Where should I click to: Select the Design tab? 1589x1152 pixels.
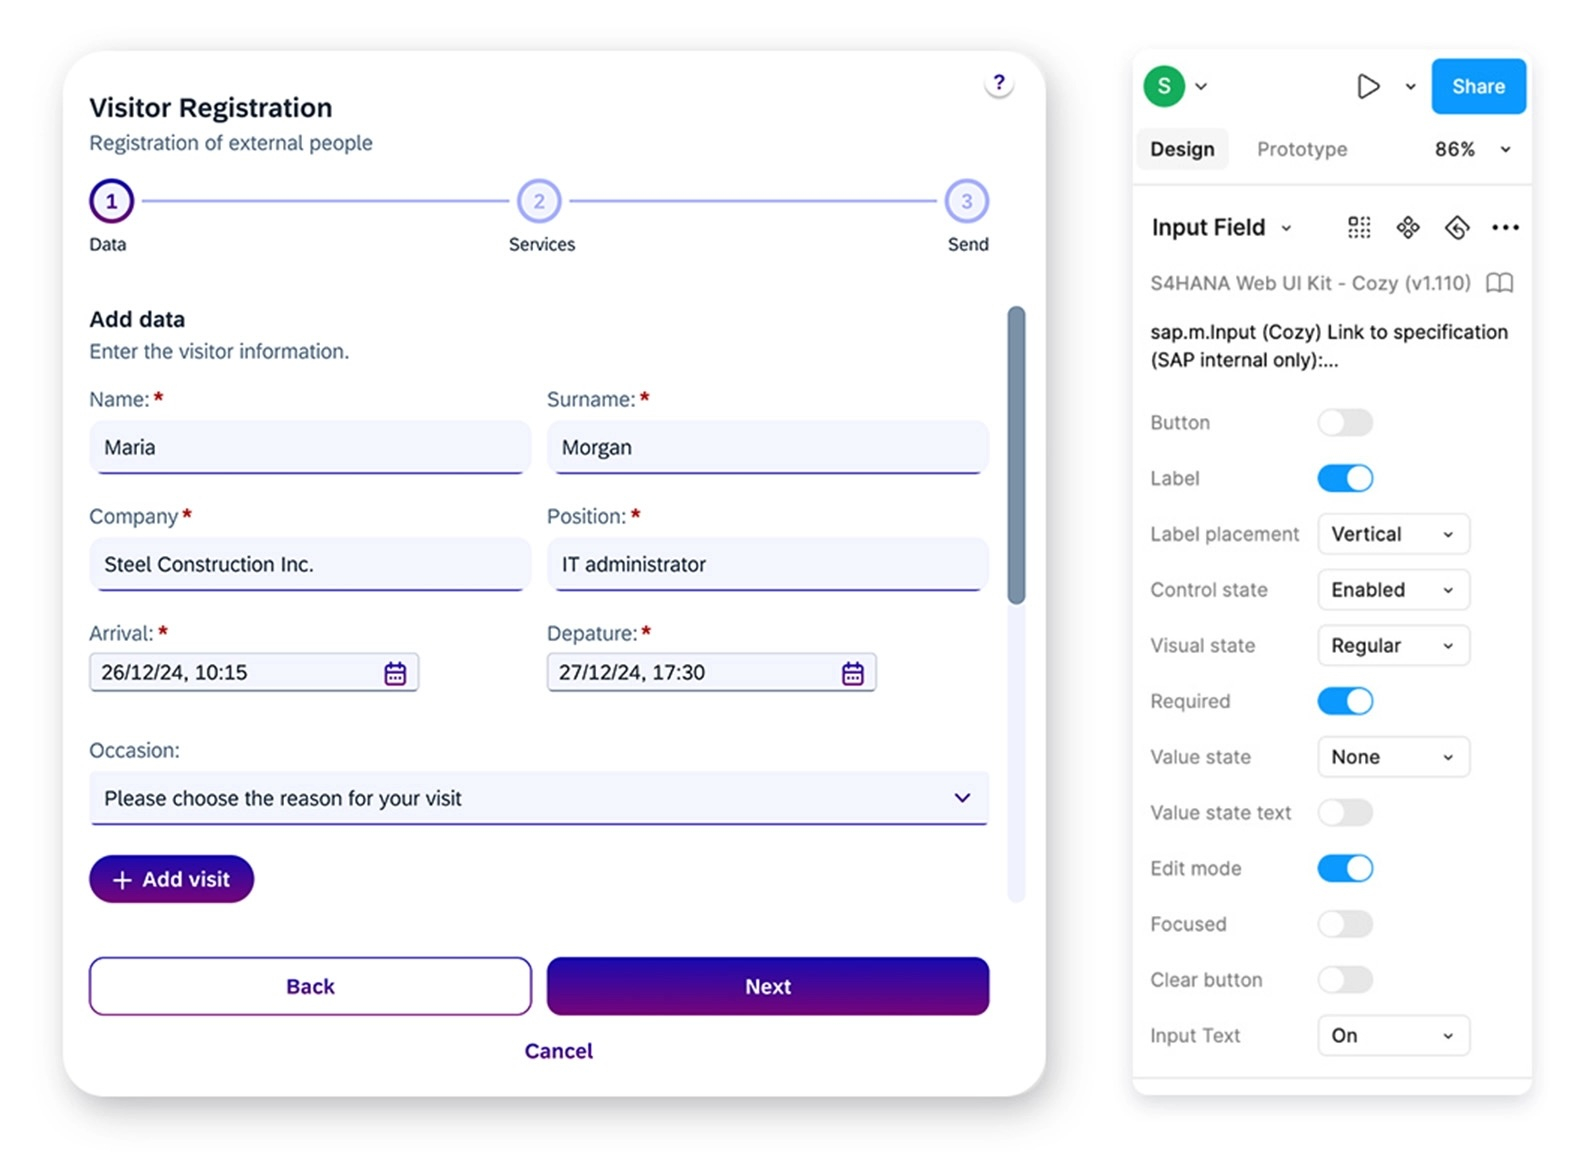click(1182, 149)
